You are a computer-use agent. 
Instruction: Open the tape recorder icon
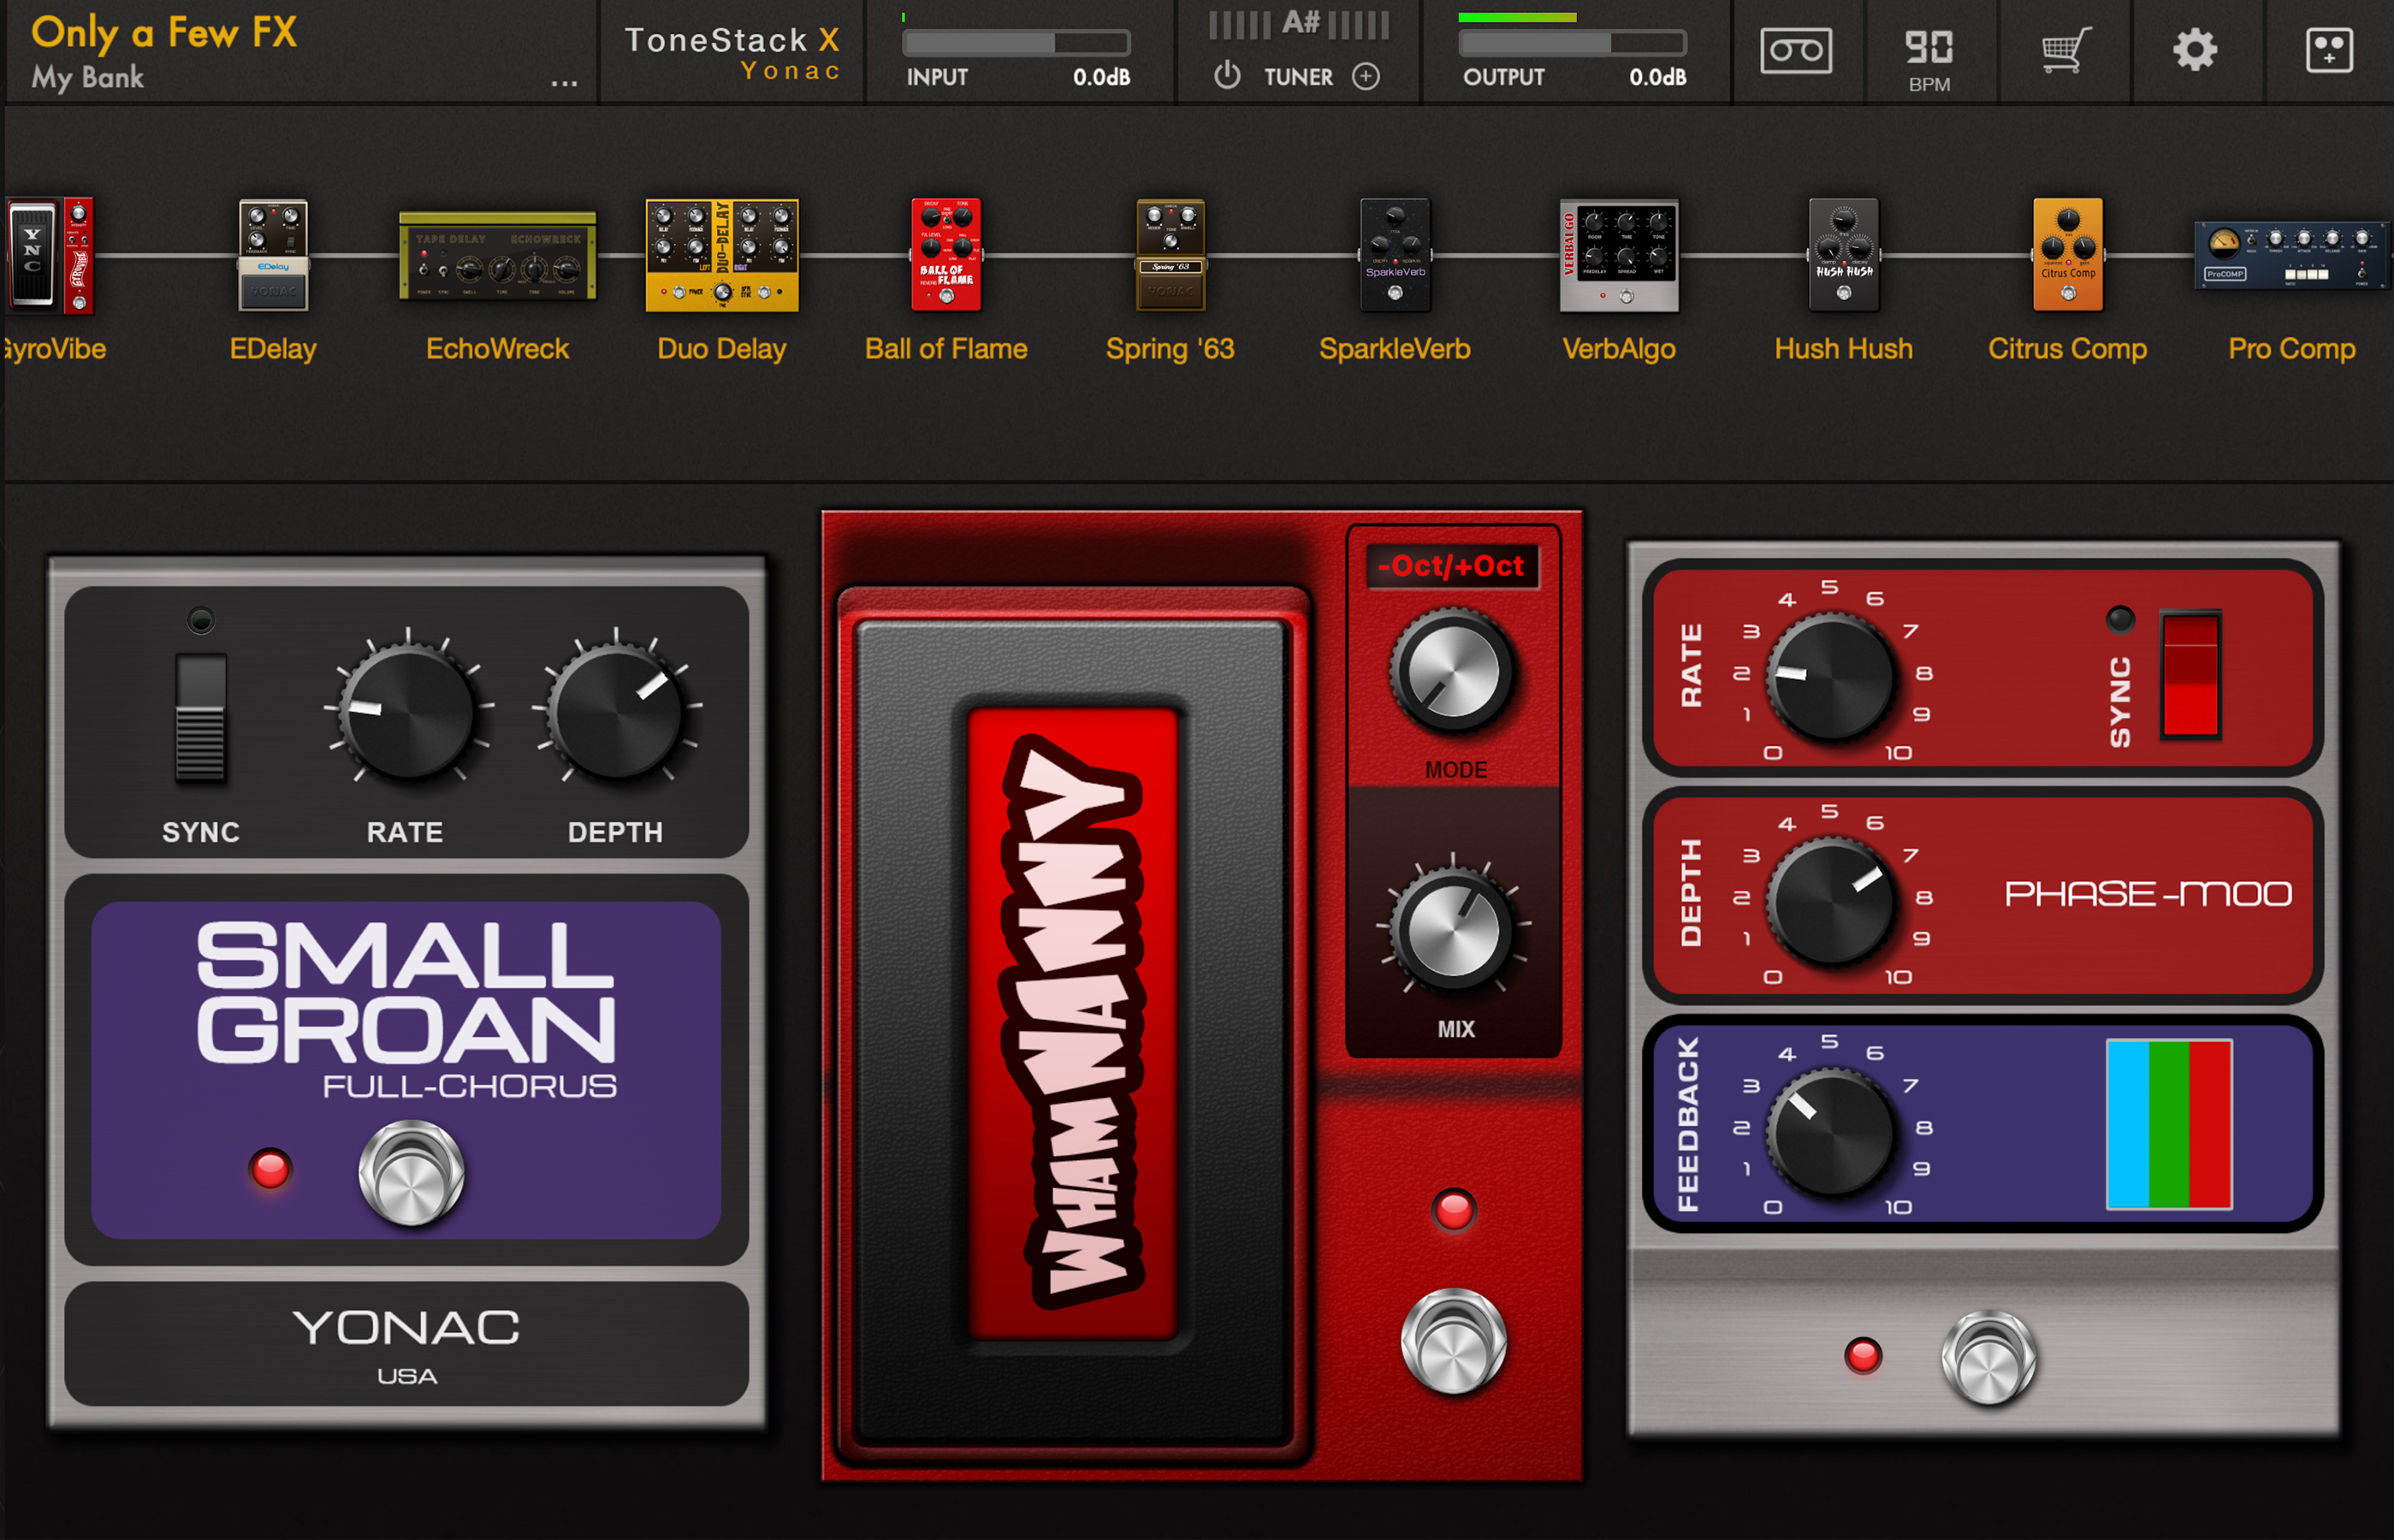[1795, 50]
